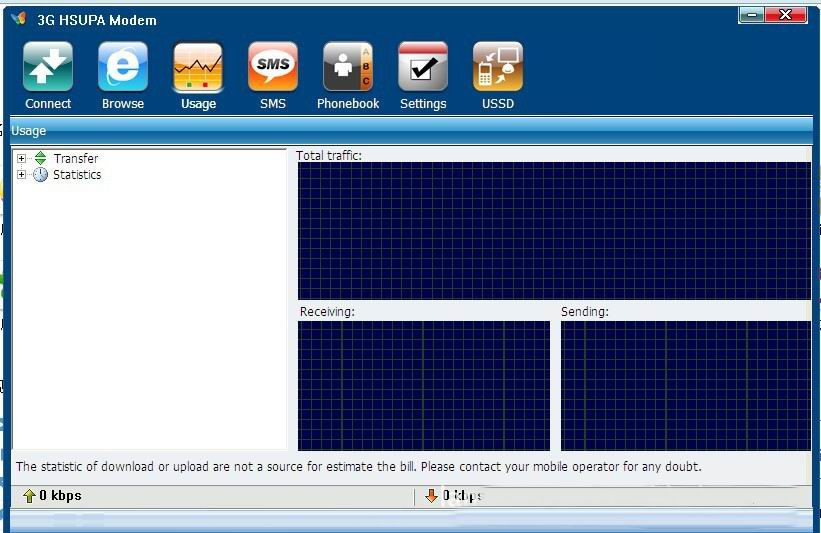This screenshot has width=821, height=533.
Task: Click inside the Receiving graph
Action: click(424, 385)
